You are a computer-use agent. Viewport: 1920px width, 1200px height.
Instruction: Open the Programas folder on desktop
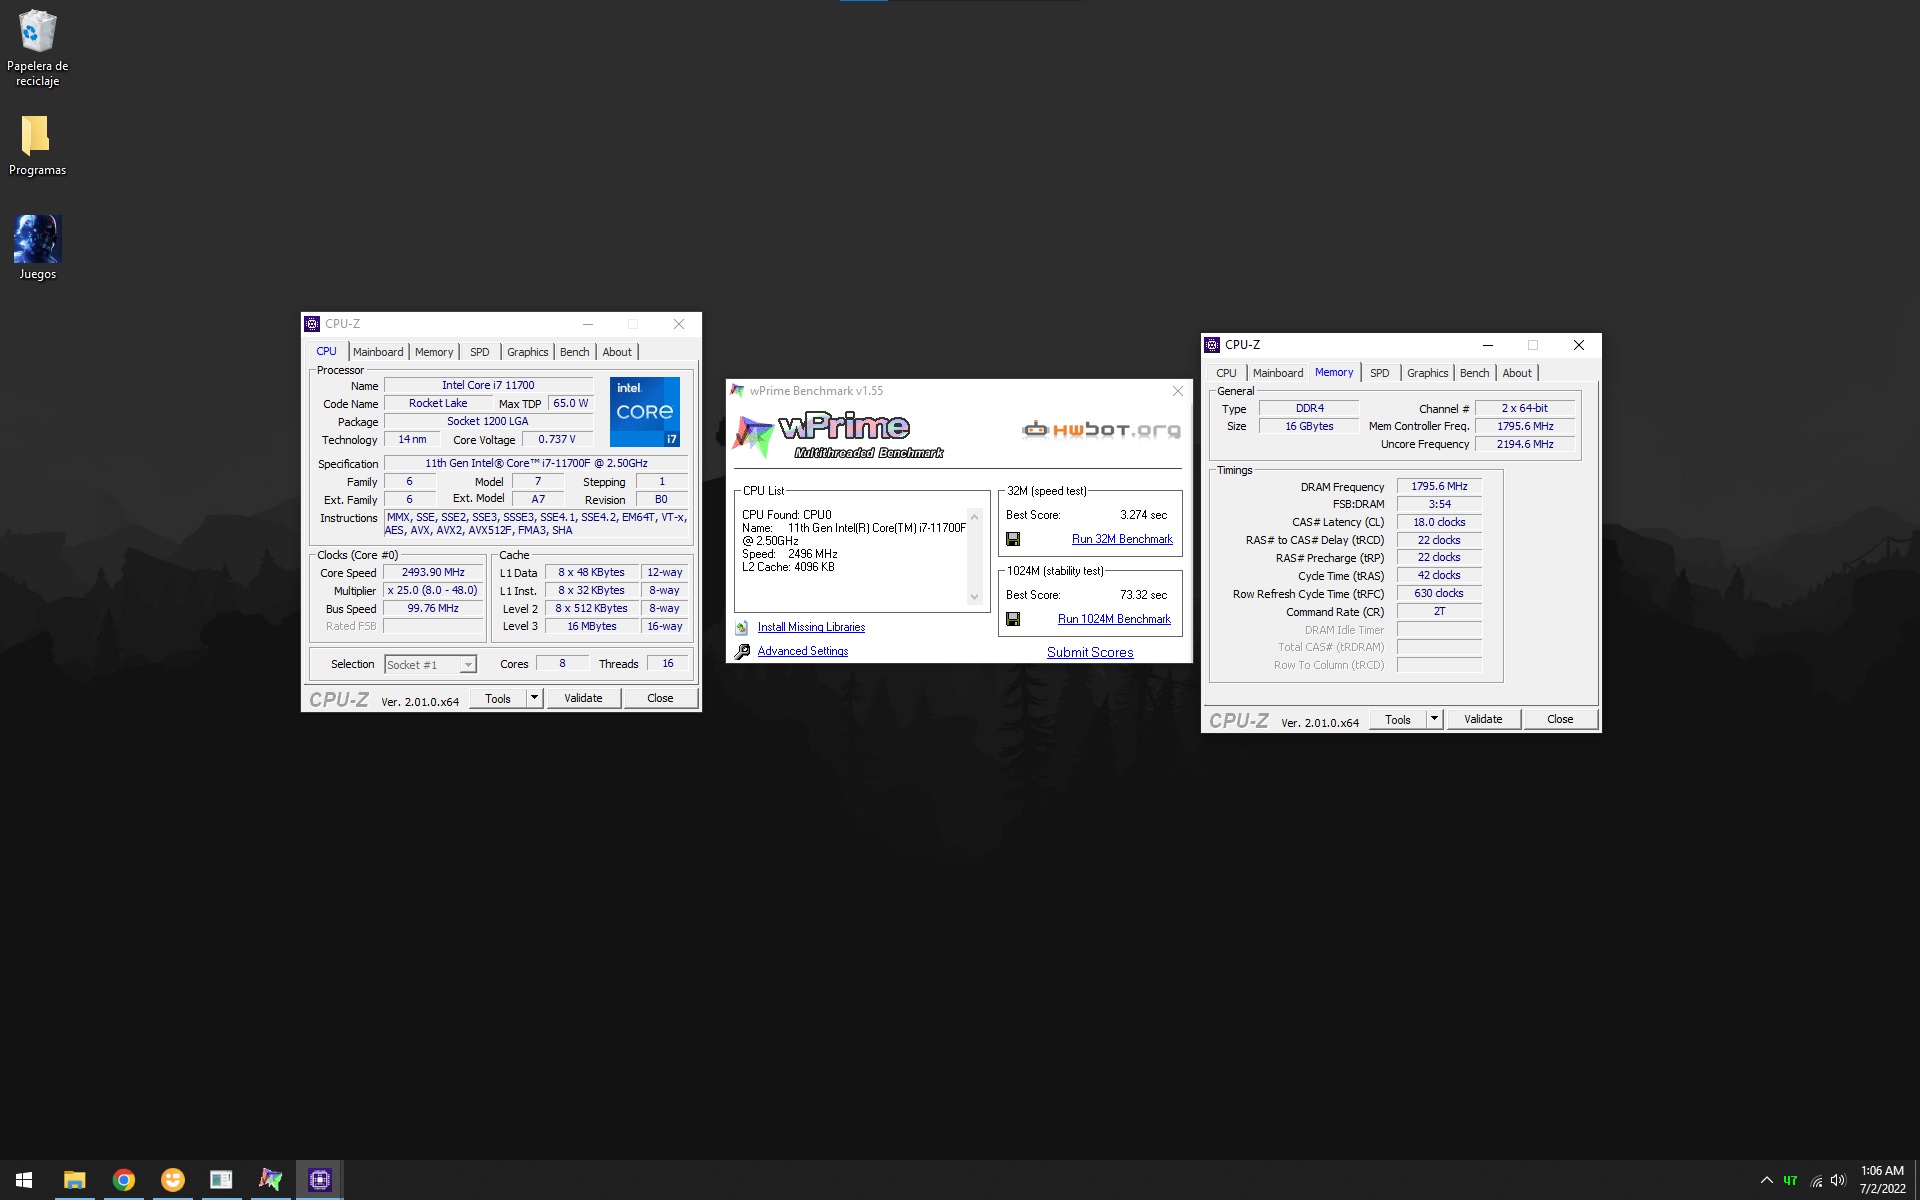pyautogui.click(x=37, y=145)
